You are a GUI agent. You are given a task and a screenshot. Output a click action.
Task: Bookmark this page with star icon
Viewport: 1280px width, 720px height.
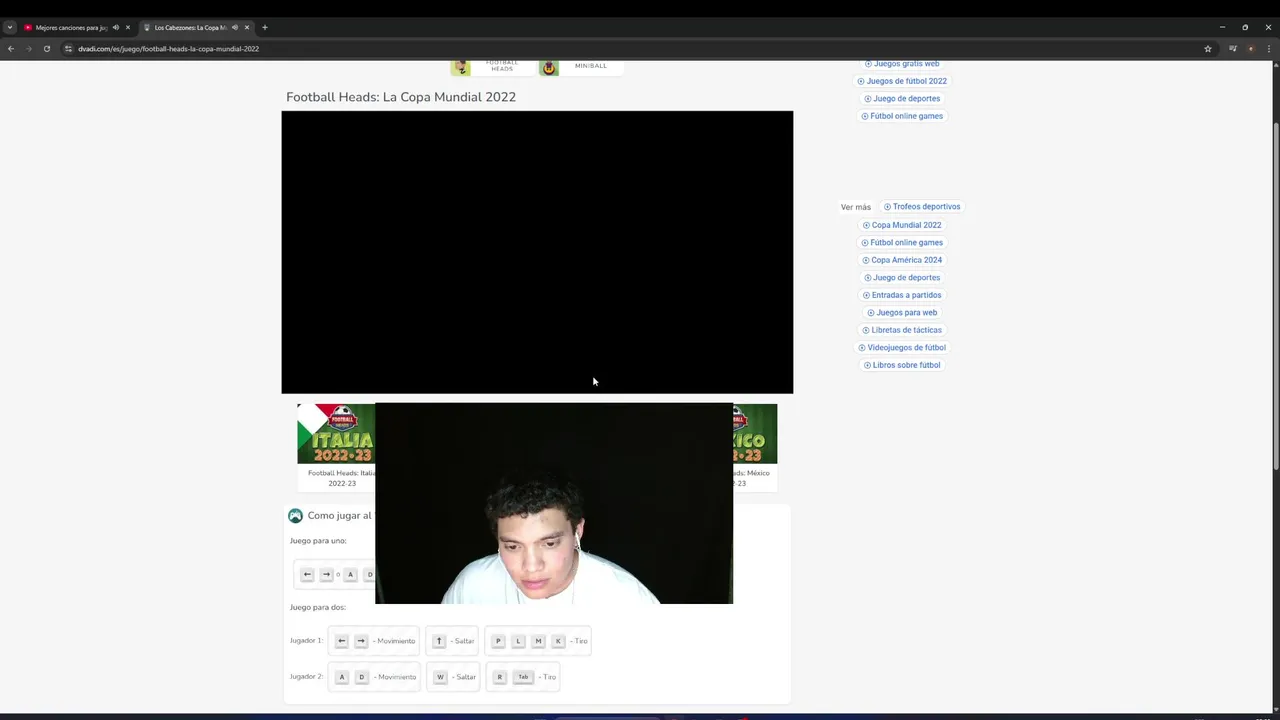pyautogui.click(x=1208, y=48)
